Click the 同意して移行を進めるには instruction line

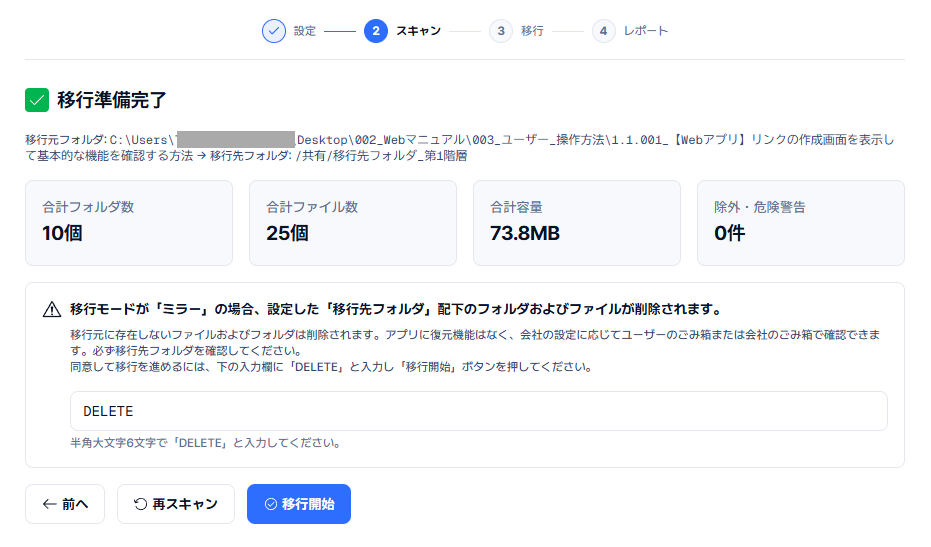[x=331, y=367]
